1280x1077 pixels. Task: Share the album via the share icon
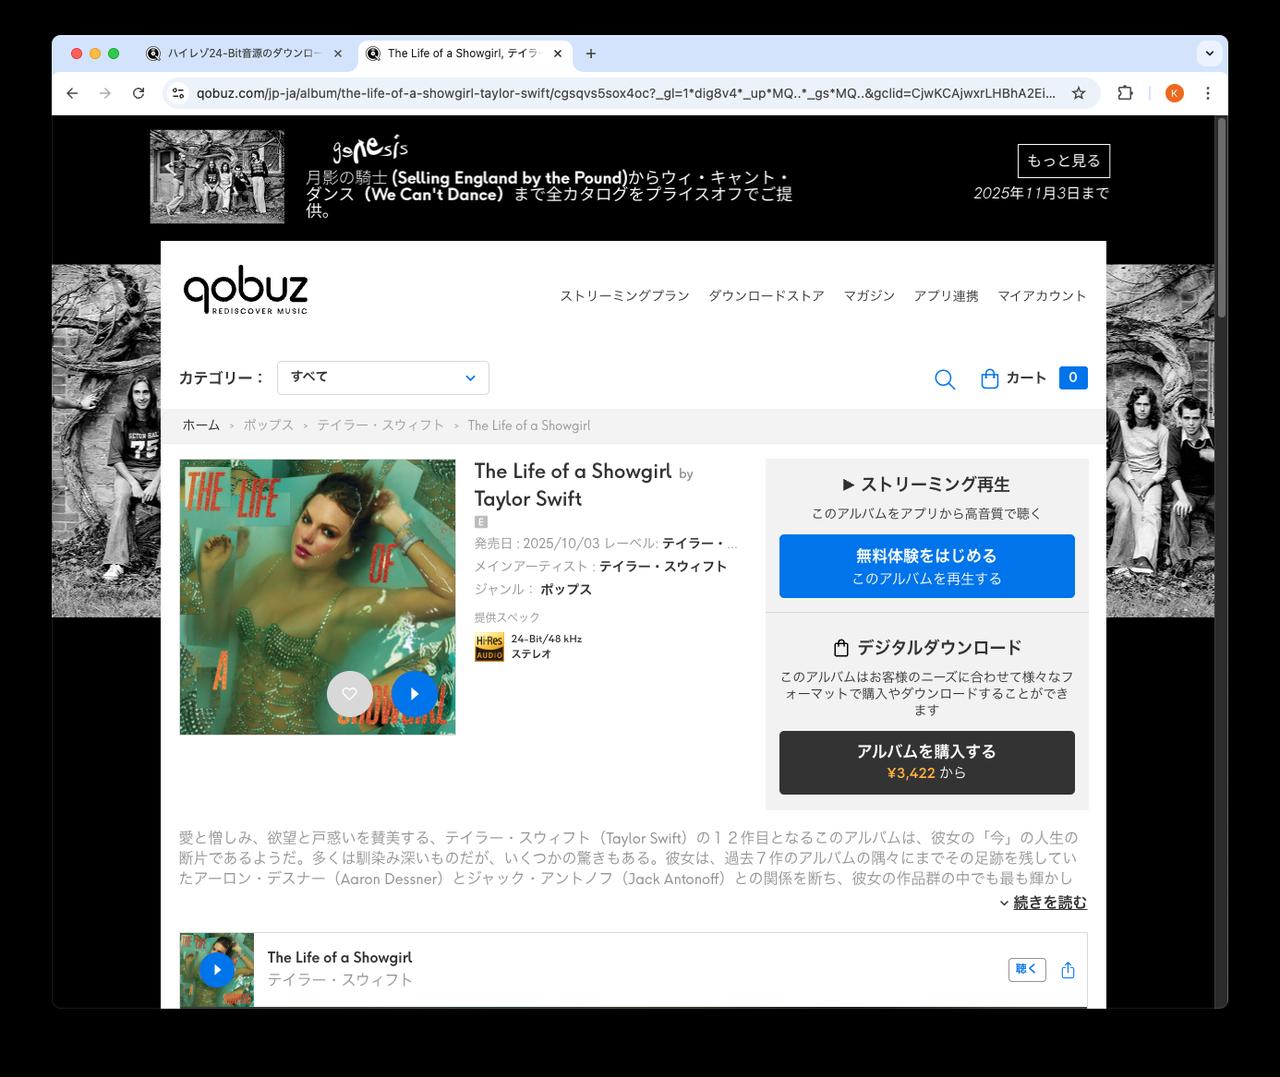click(1067, 969)
